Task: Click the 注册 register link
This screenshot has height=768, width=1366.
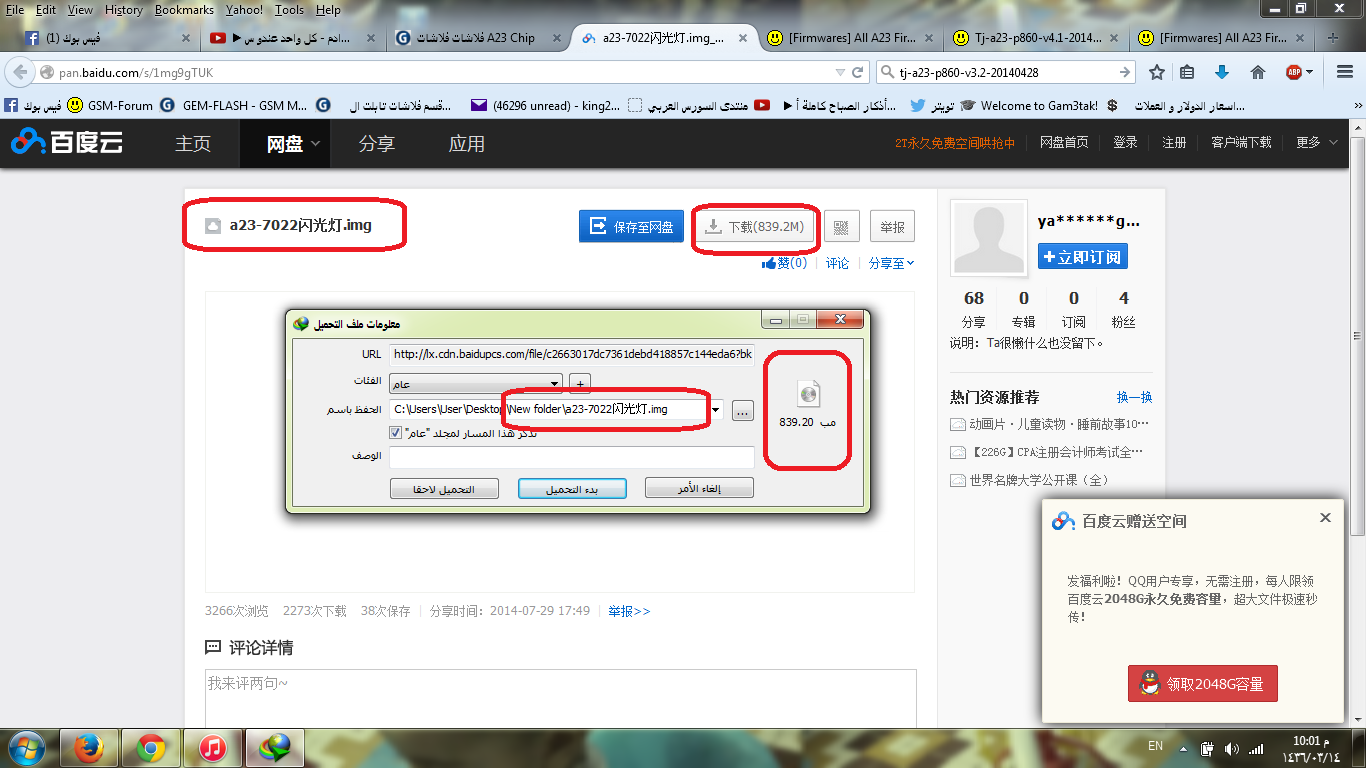Action: 1174,143
